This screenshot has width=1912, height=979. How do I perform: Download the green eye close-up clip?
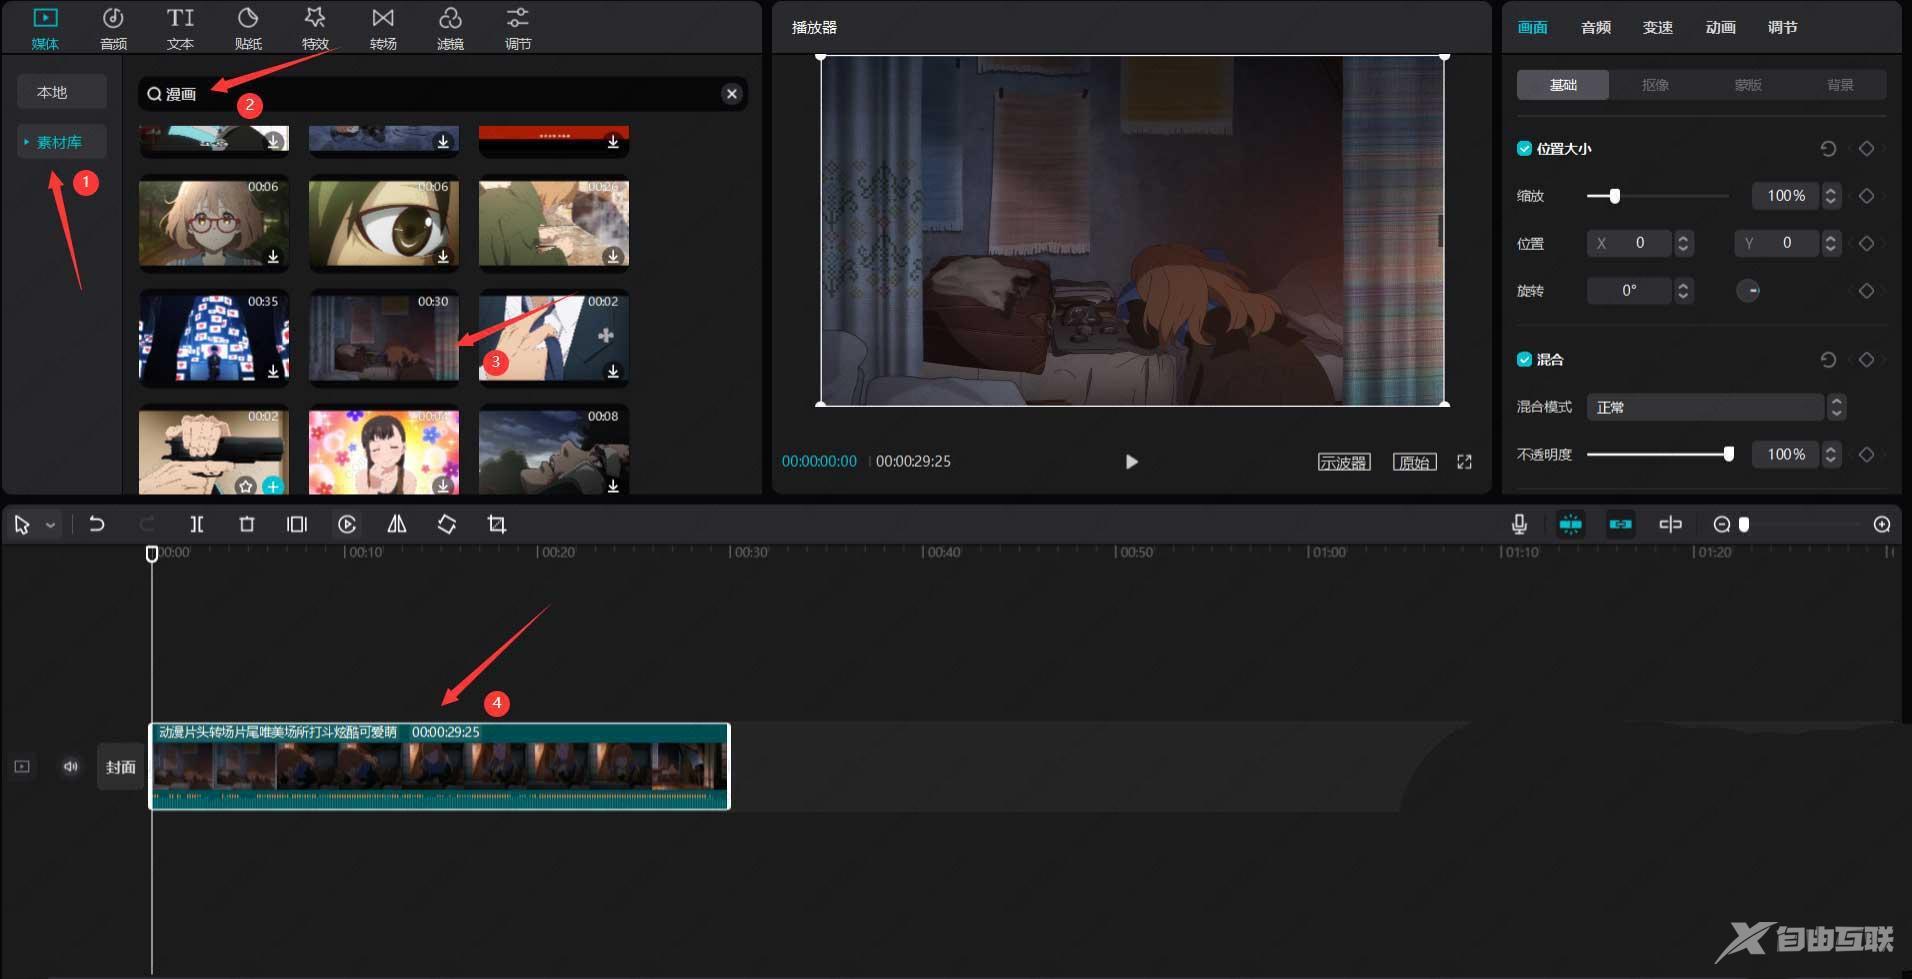pyautogui.click(x=443, y=257)
